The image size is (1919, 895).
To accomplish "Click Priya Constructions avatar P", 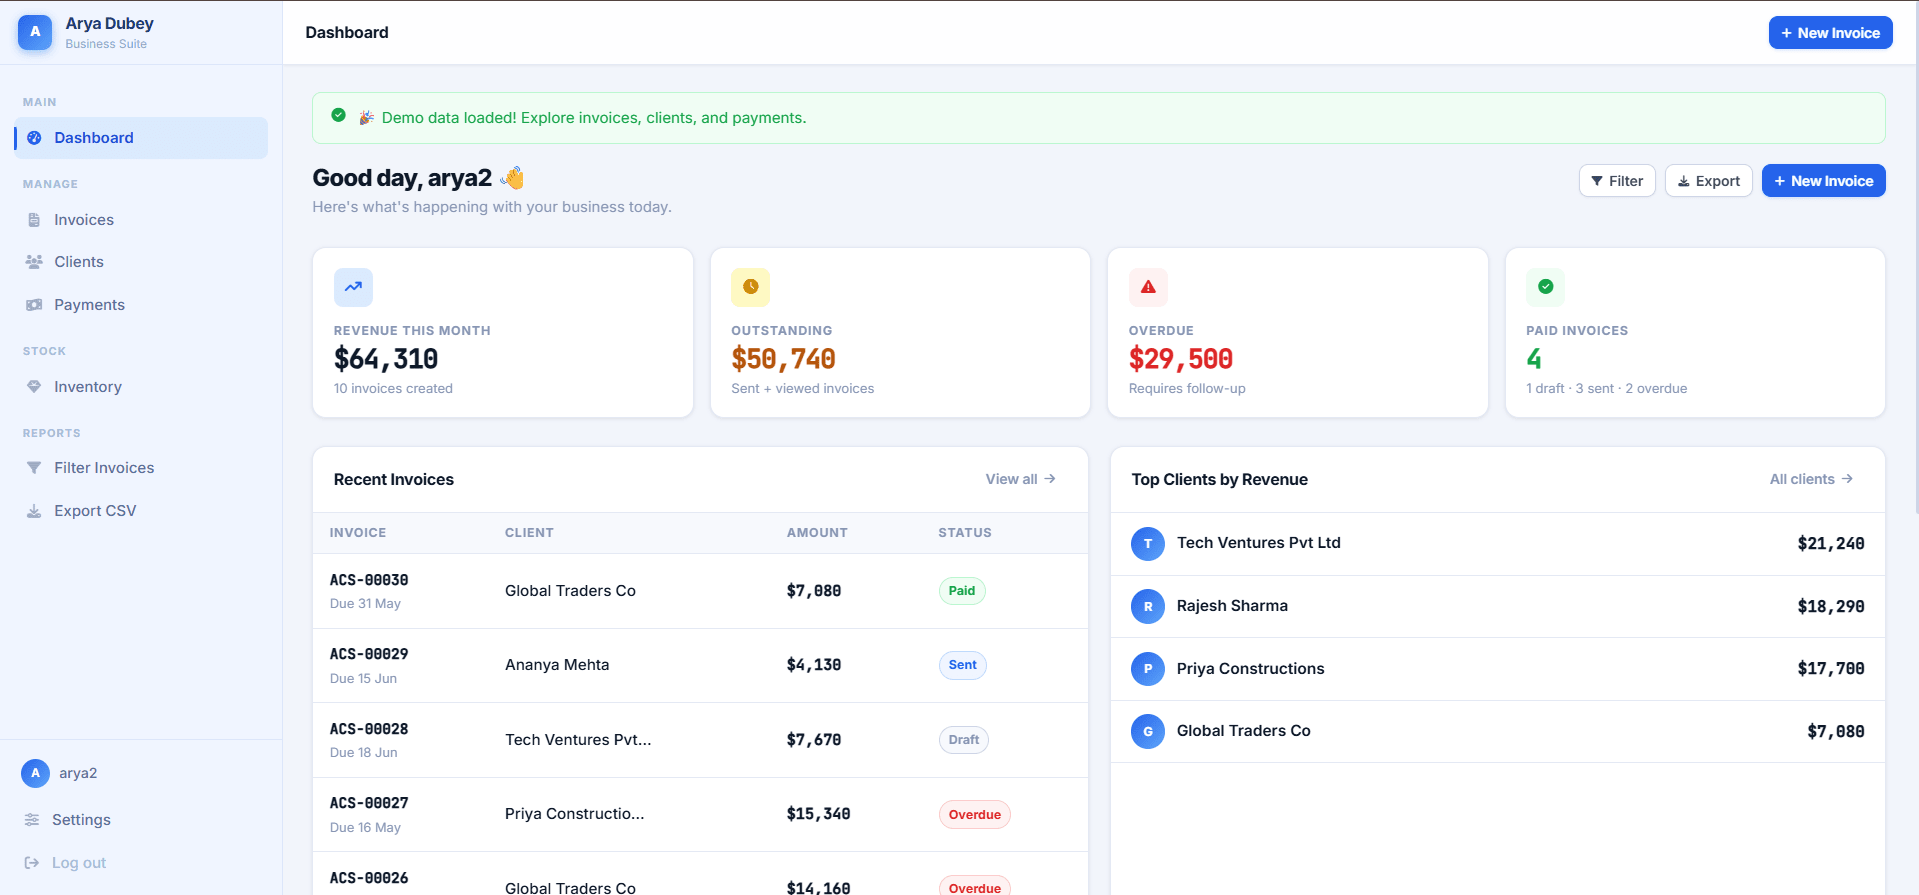I will (1148, 669).
